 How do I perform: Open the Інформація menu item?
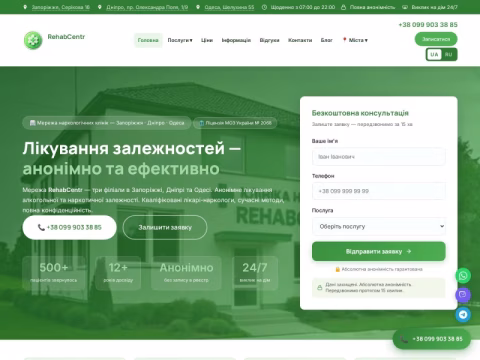click(236, 40)
